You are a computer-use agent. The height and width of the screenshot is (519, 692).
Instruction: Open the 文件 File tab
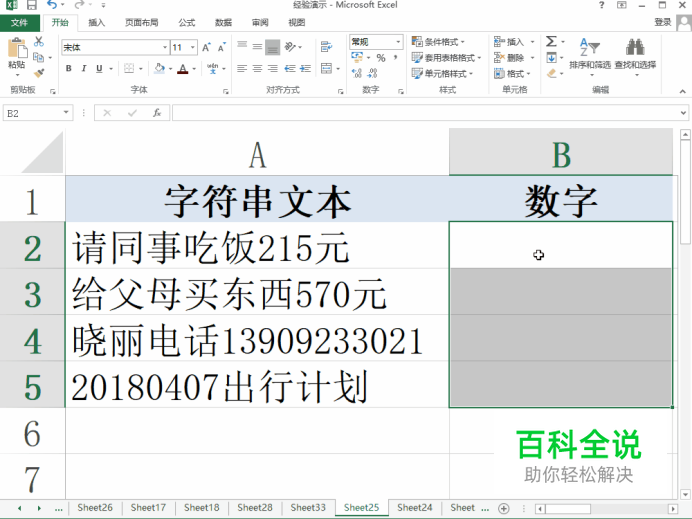[x=19, y=23]
